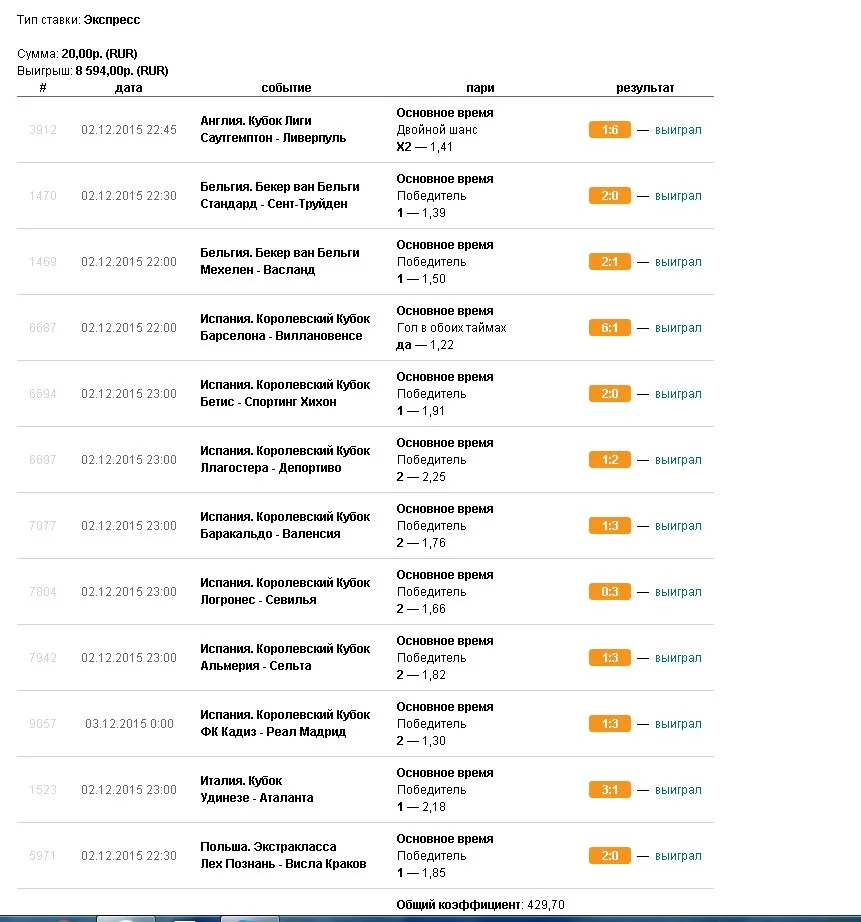Image resolution: width=861 pixels, height=922 pixels.
Task: Click 'выиграл' link for Бетис - Спортинг Хихон
Action: tap(678, 394)
